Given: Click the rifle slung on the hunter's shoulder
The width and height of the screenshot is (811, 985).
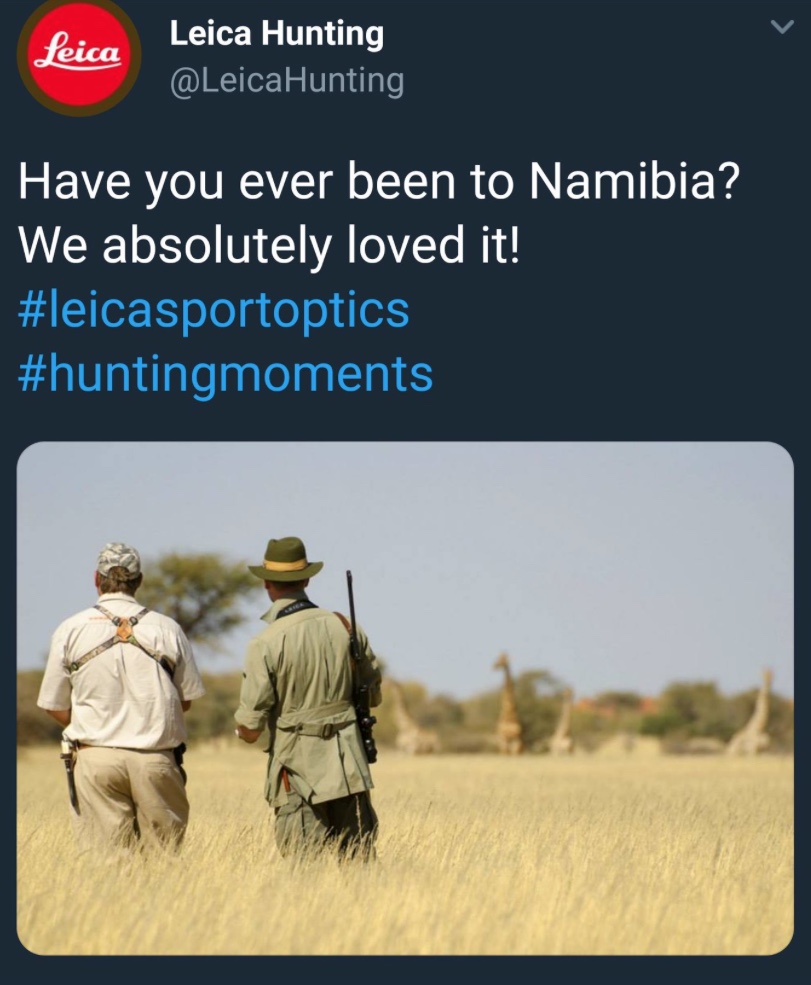Looking at the screenshot, I should [x=362, y=666].
